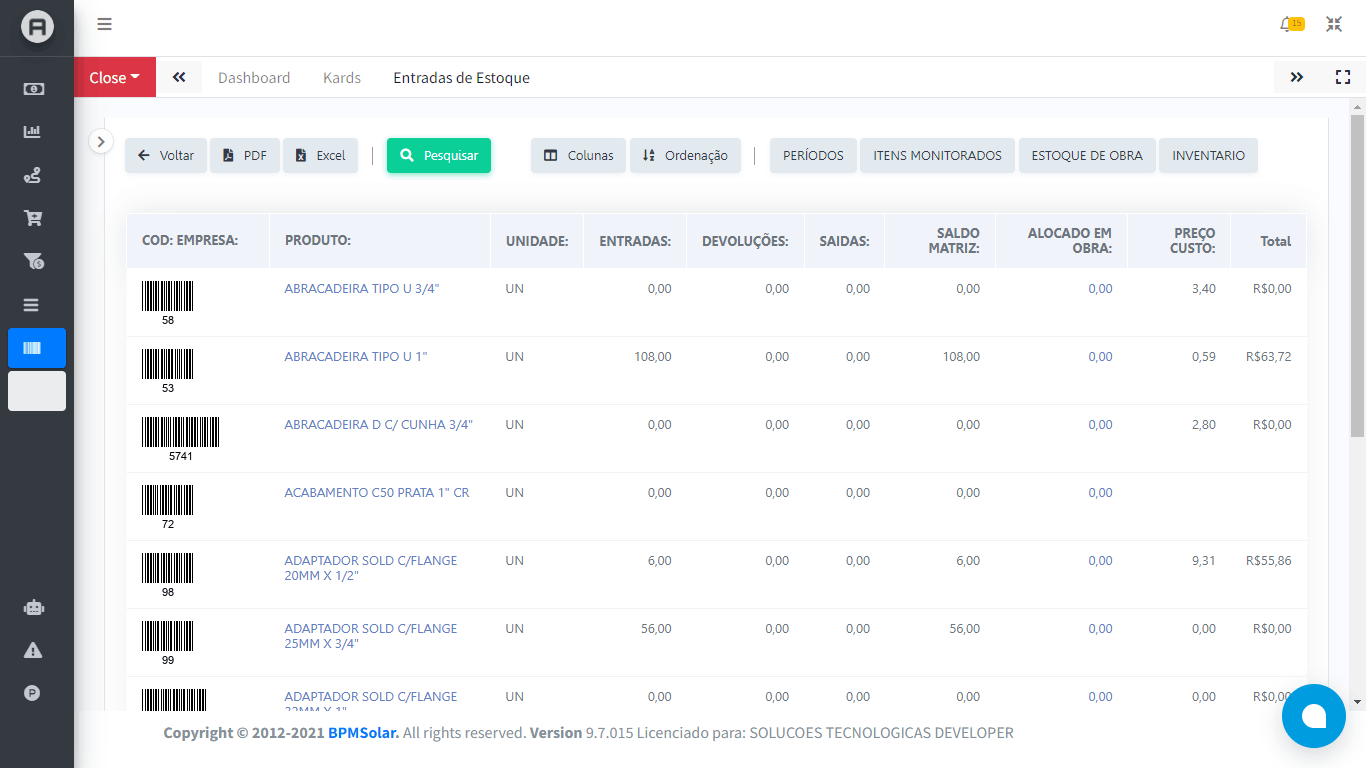This screenshot has width=1366, height=768.
Task: Expand the Close dropdown button
Action: 115,77
